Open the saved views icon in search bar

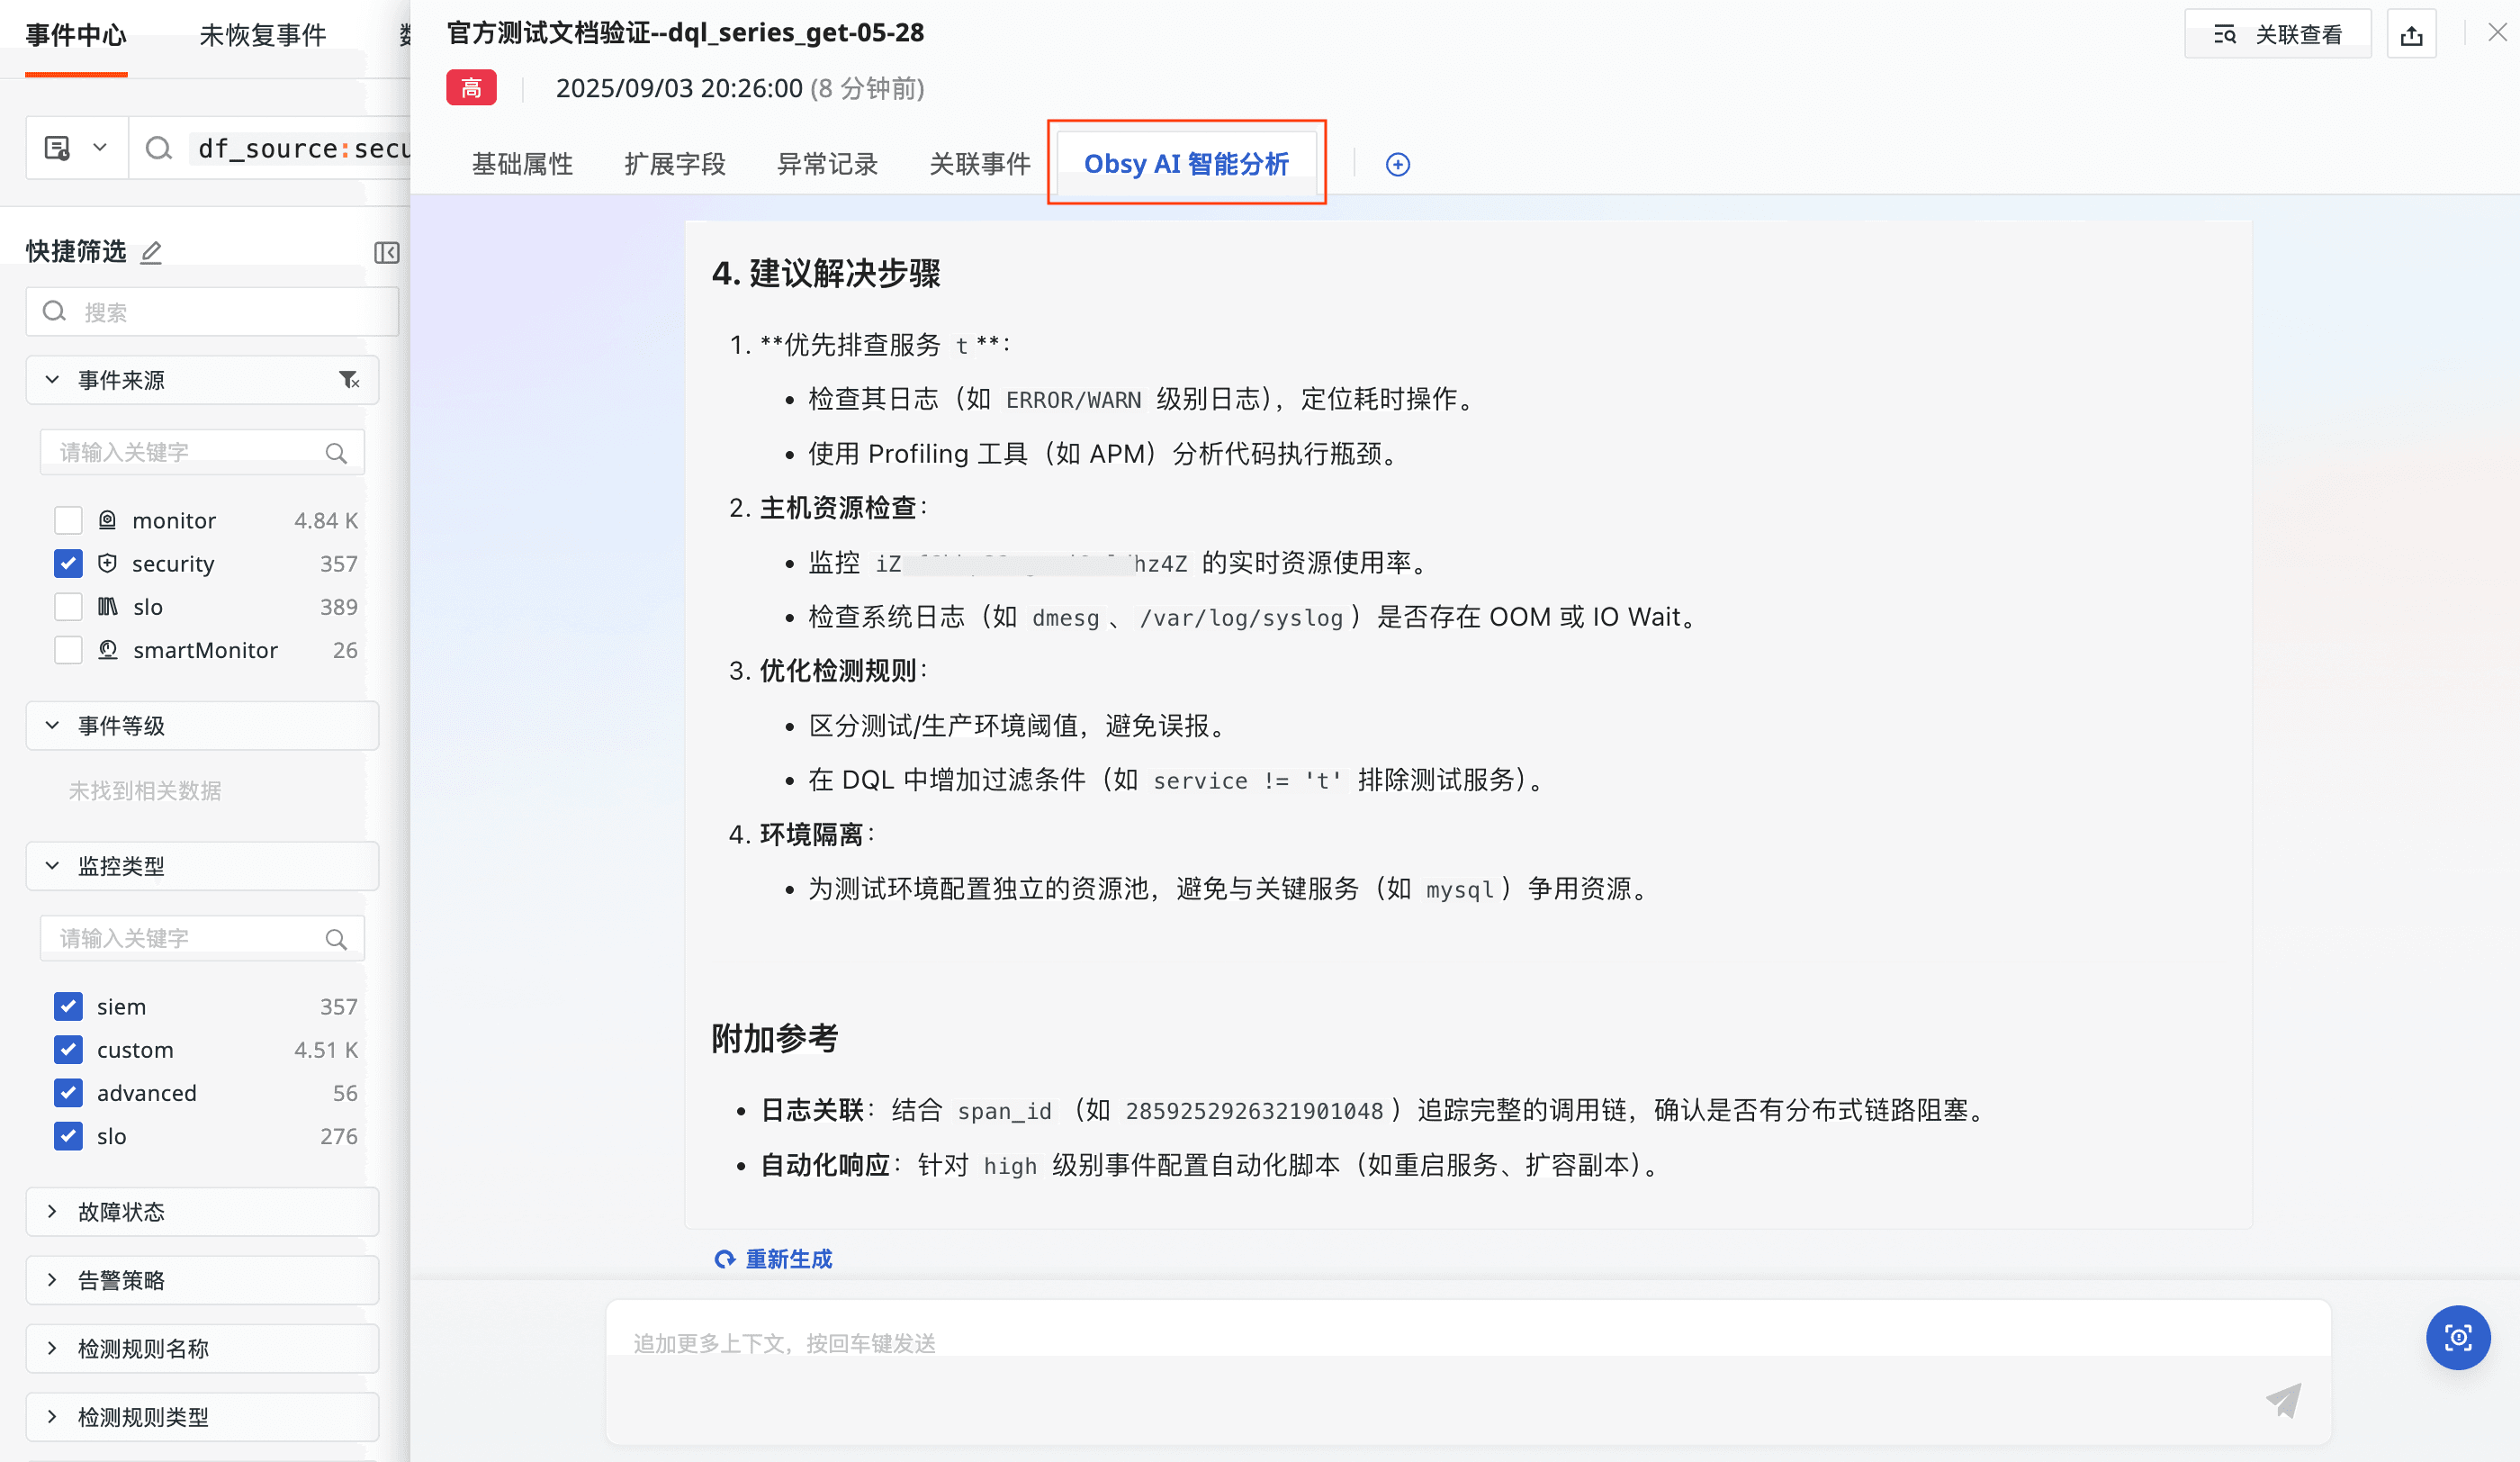coord(58,149)
